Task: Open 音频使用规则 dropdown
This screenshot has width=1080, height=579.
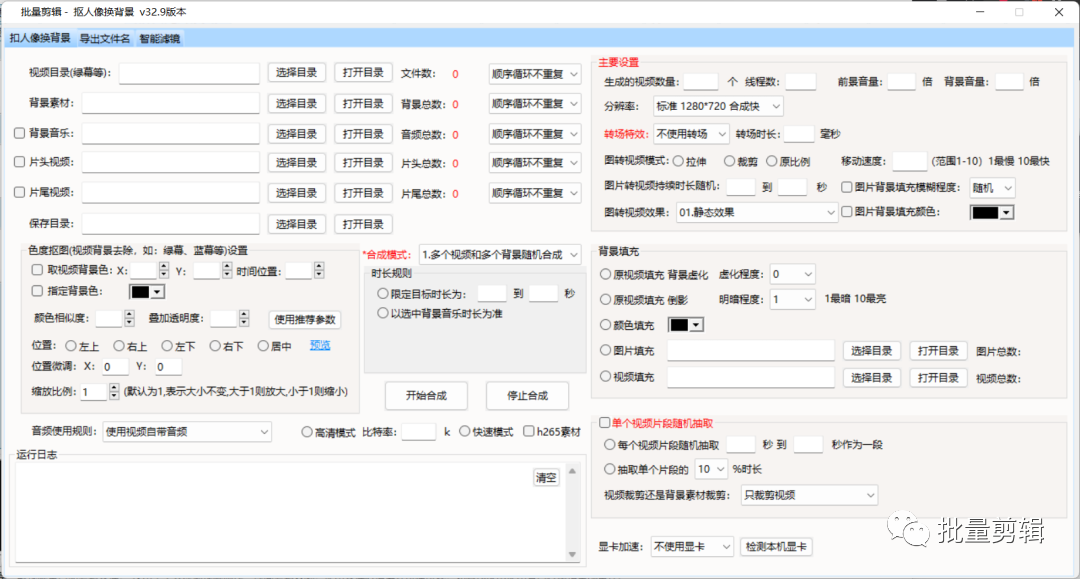Action: point(187,432)
